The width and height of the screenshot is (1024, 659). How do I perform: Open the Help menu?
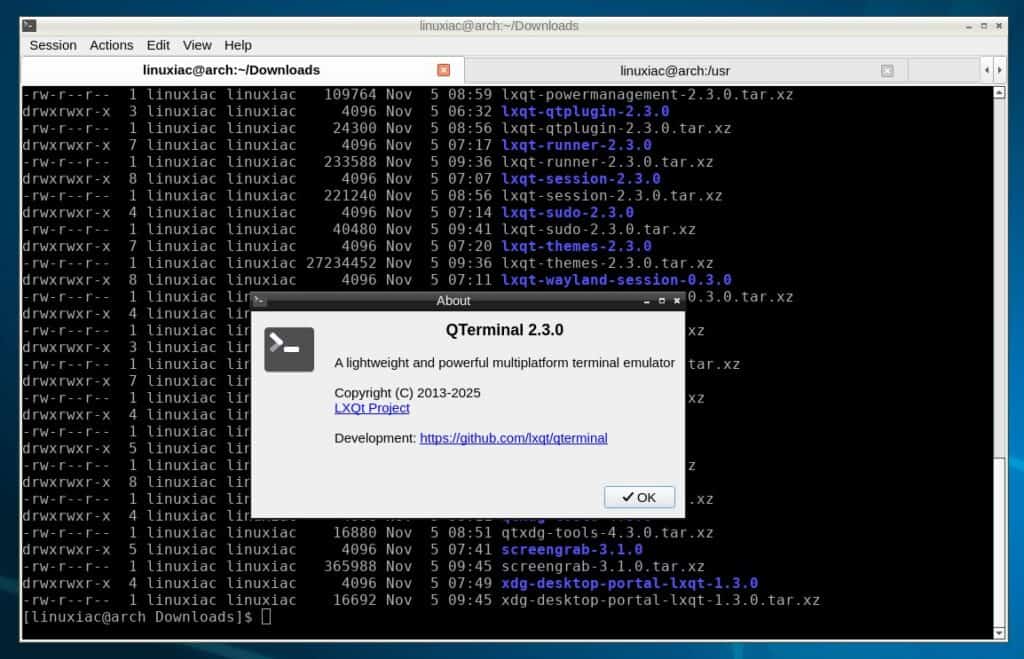238,45
